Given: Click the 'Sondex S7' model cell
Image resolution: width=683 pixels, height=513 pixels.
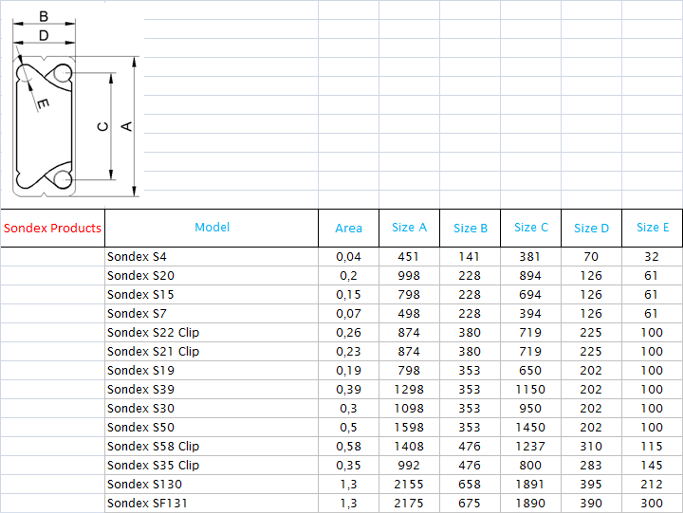Looking at the screenshot, I should pos(212,314).
